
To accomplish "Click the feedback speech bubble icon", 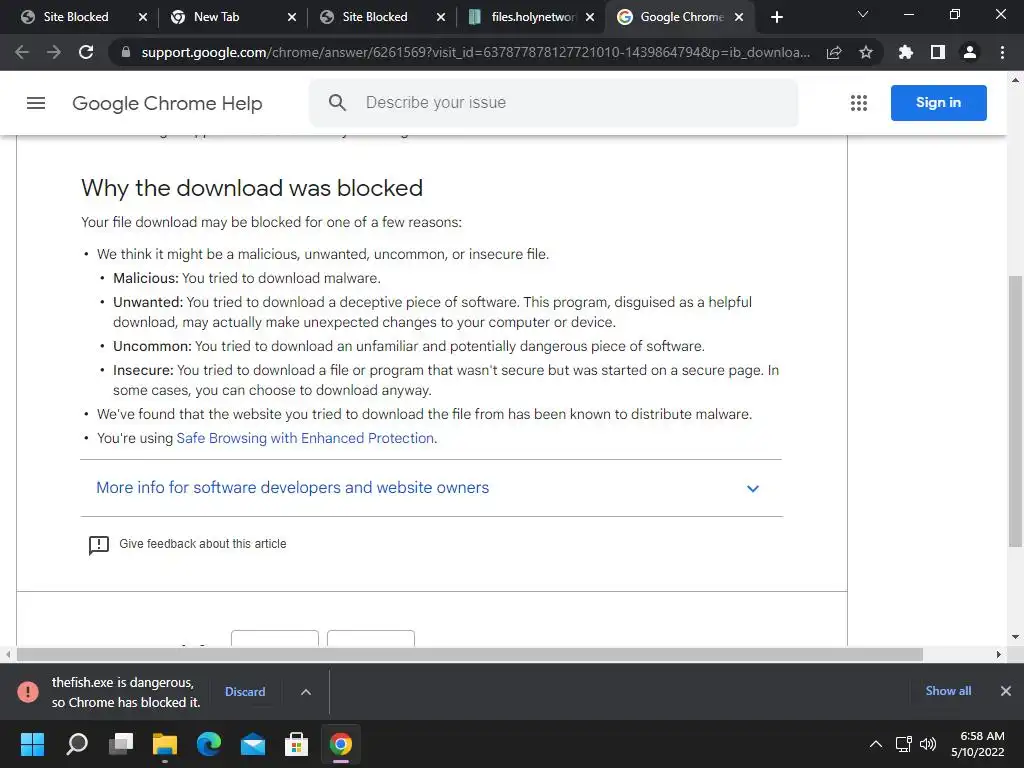I will 99,545.
